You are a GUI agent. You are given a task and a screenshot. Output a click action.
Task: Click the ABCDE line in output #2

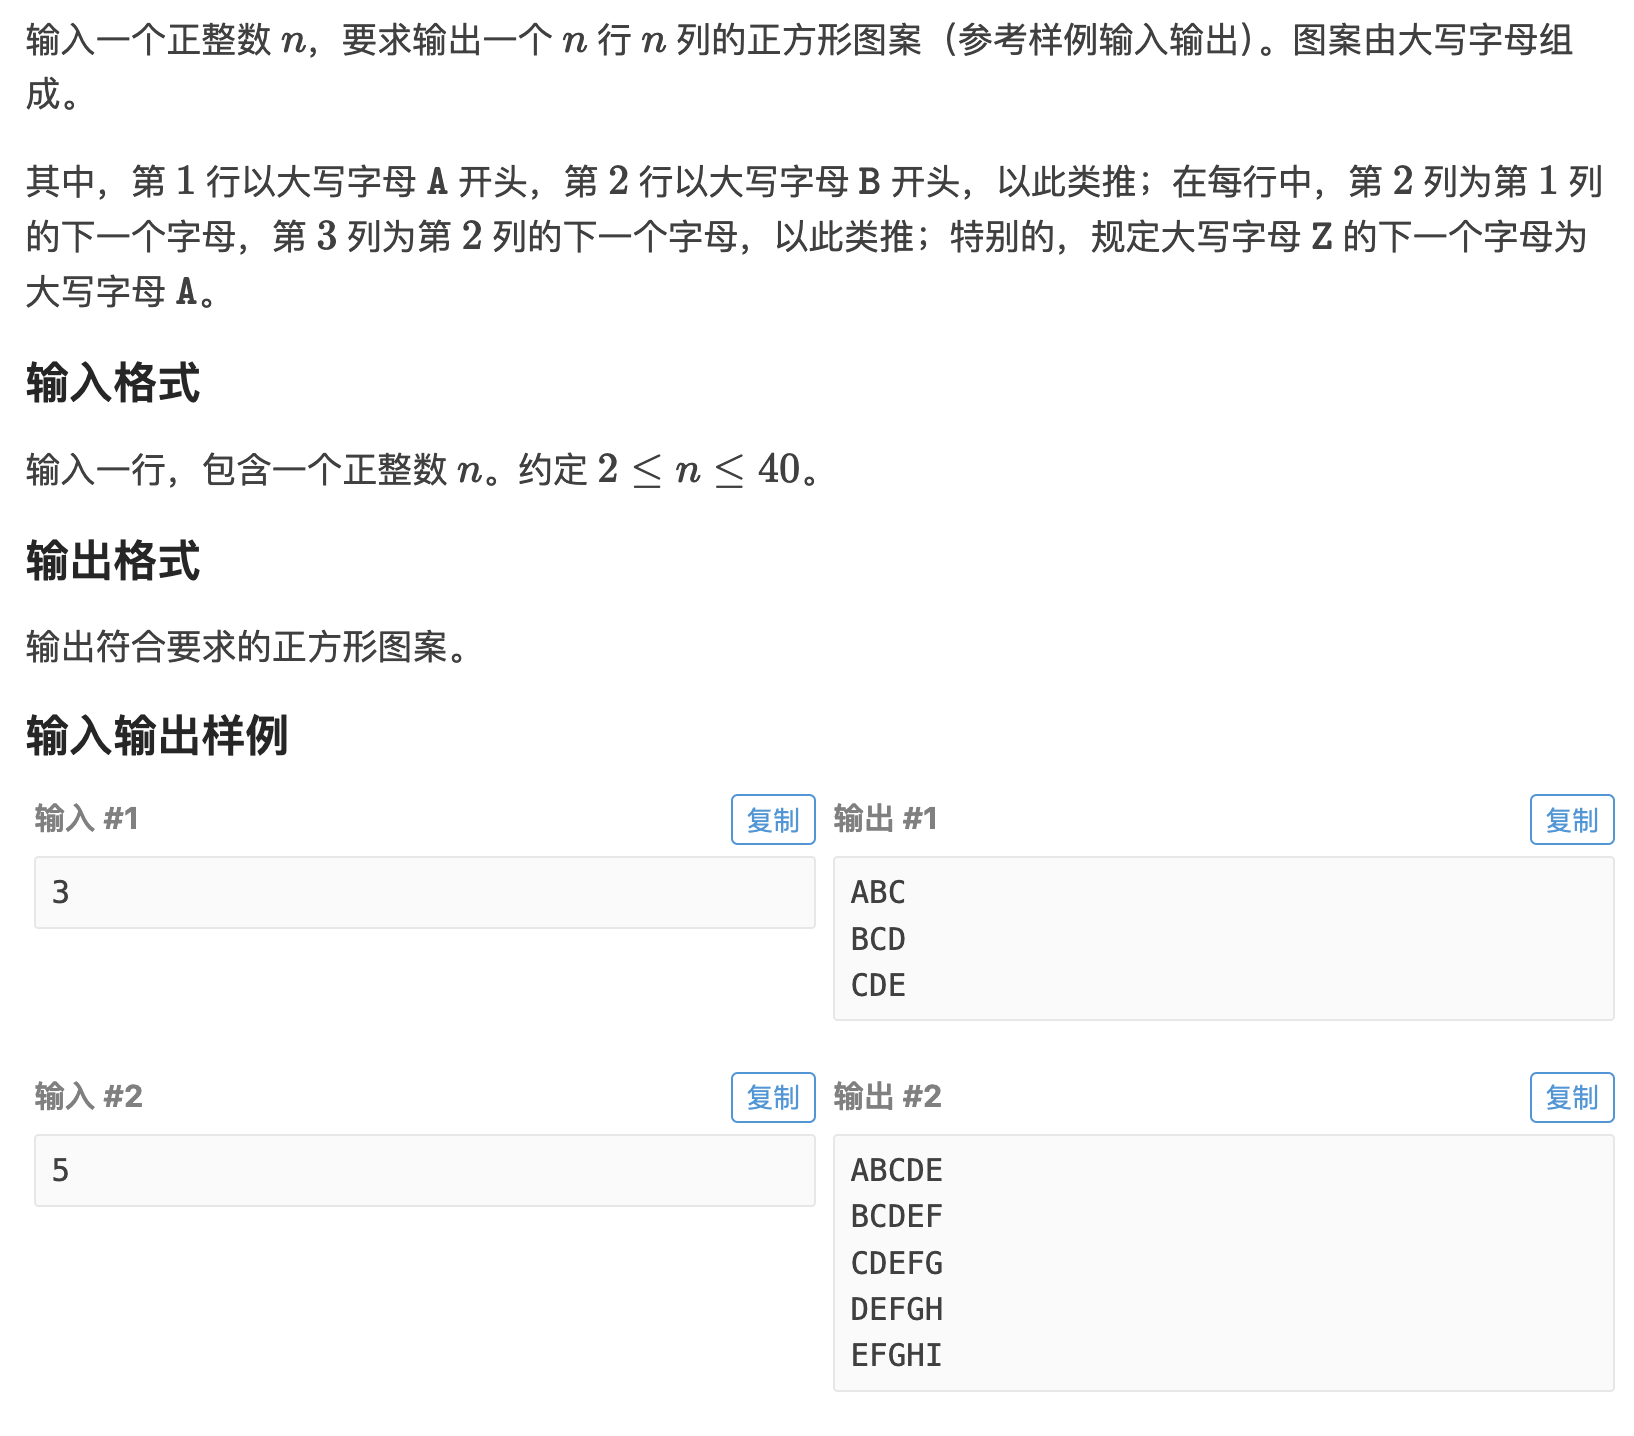(896, 1170)
